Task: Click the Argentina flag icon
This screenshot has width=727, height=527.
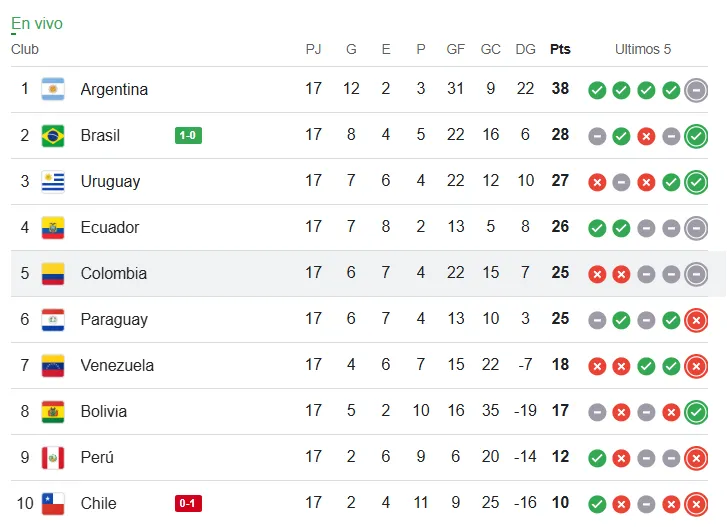Action: 53,89
